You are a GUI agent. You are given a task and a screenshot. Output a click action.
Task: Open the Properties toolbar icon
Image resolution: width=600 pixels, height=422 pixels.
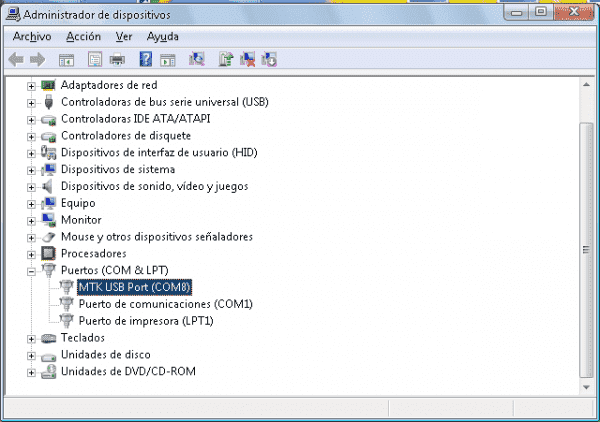(95, 60)
